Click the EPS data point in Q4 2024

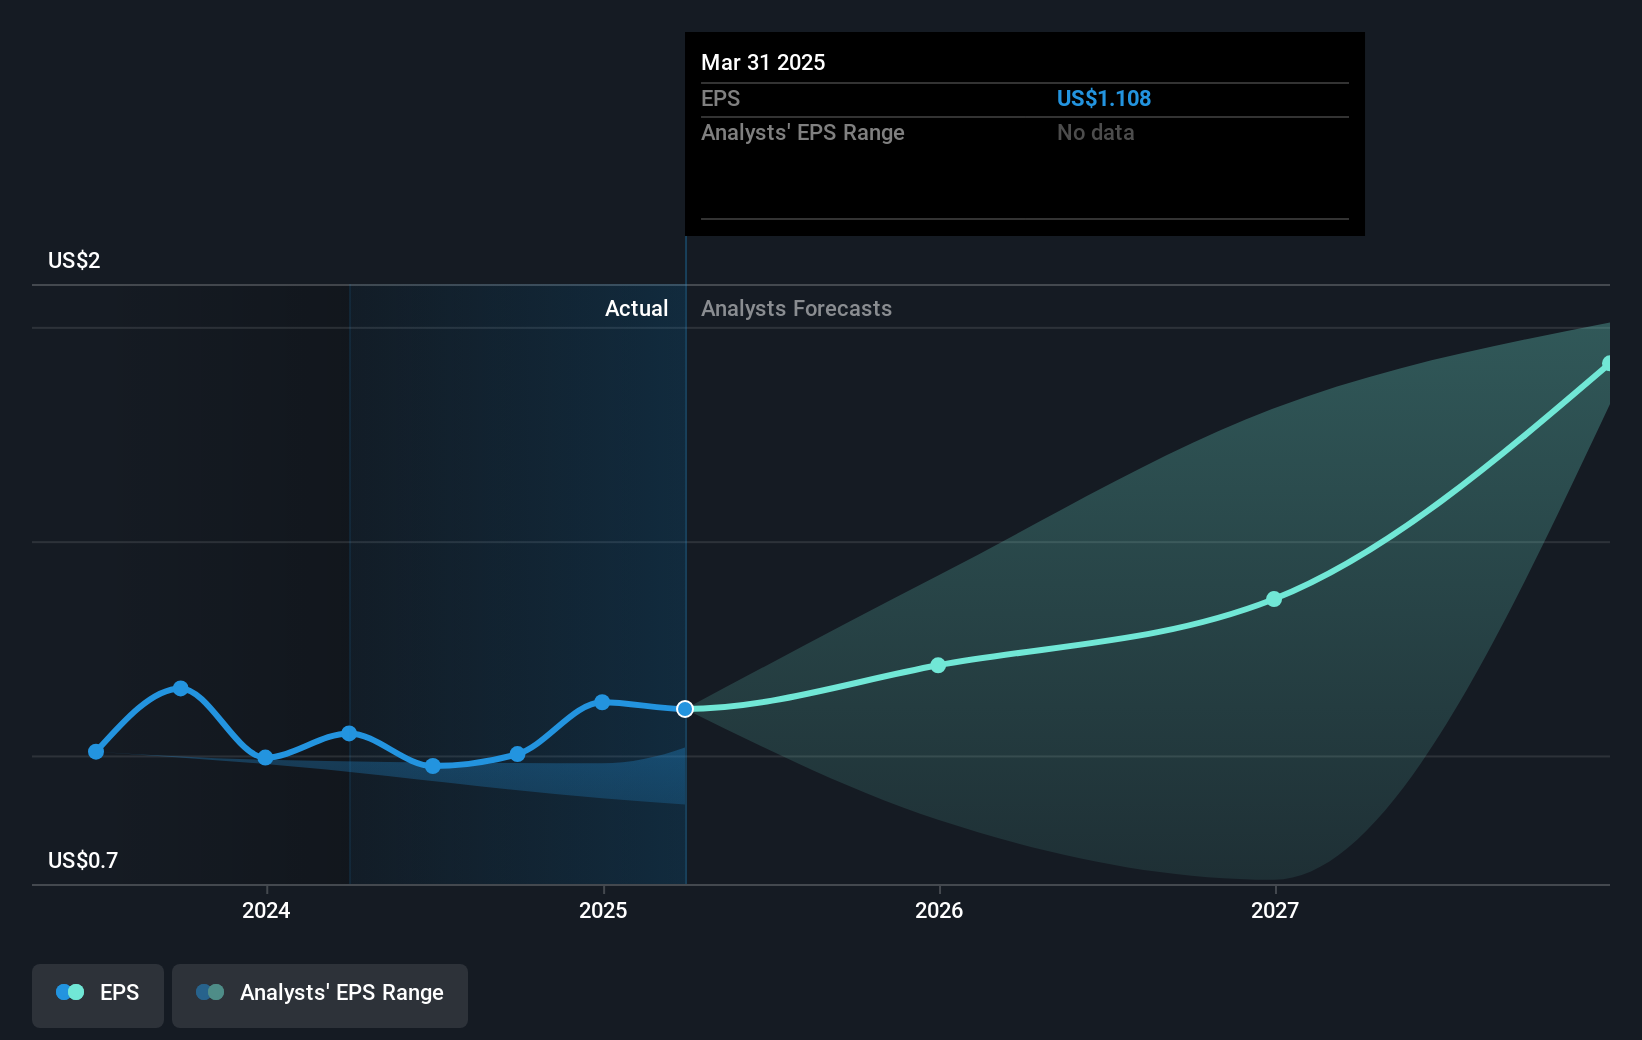(517, 754)
